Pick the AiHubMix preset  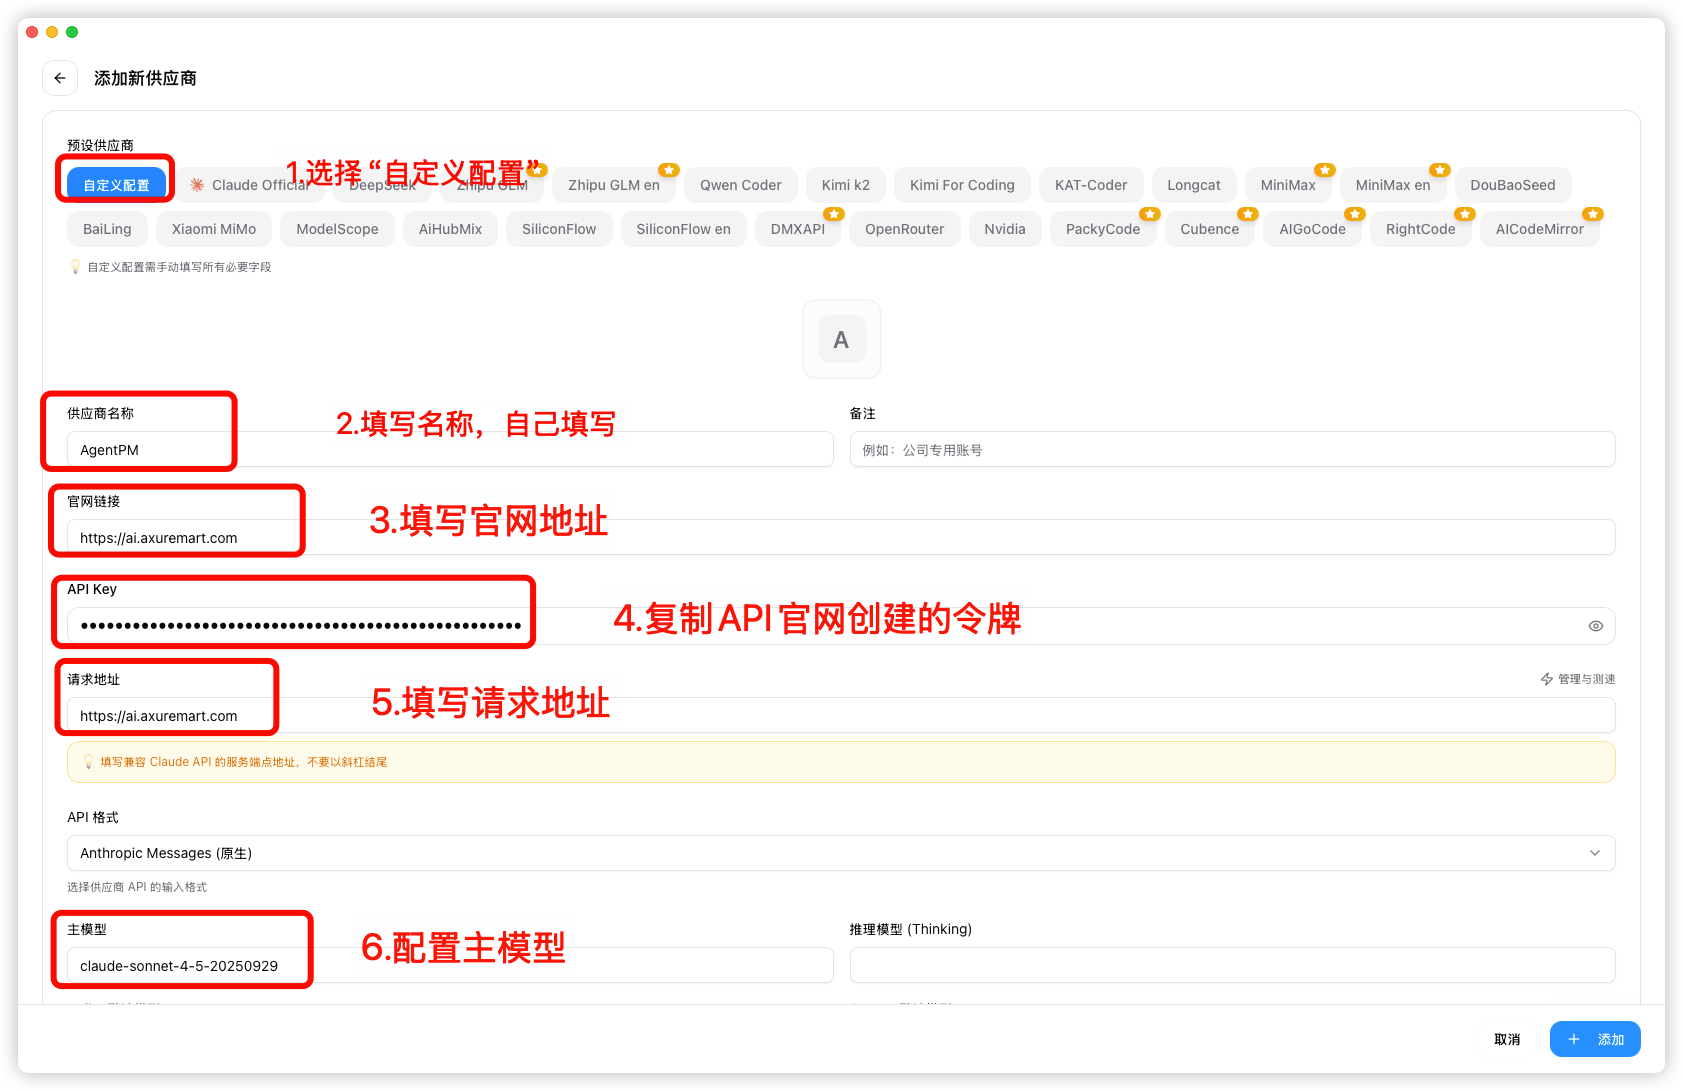[450, 229]
